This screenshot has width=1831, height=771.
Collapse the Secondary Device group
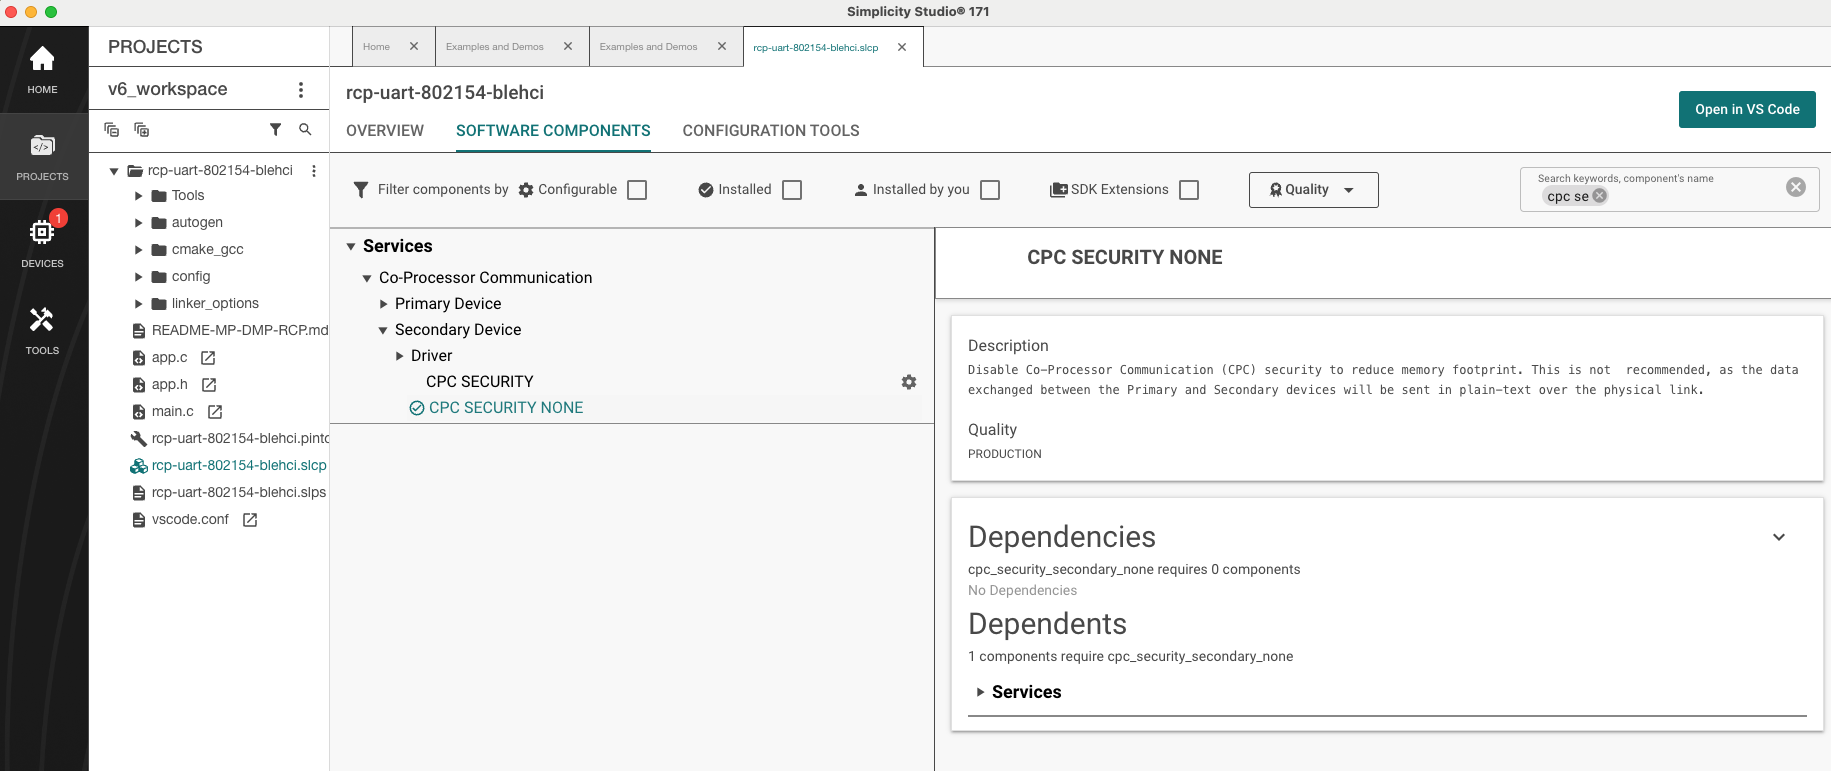coord(383,331)
